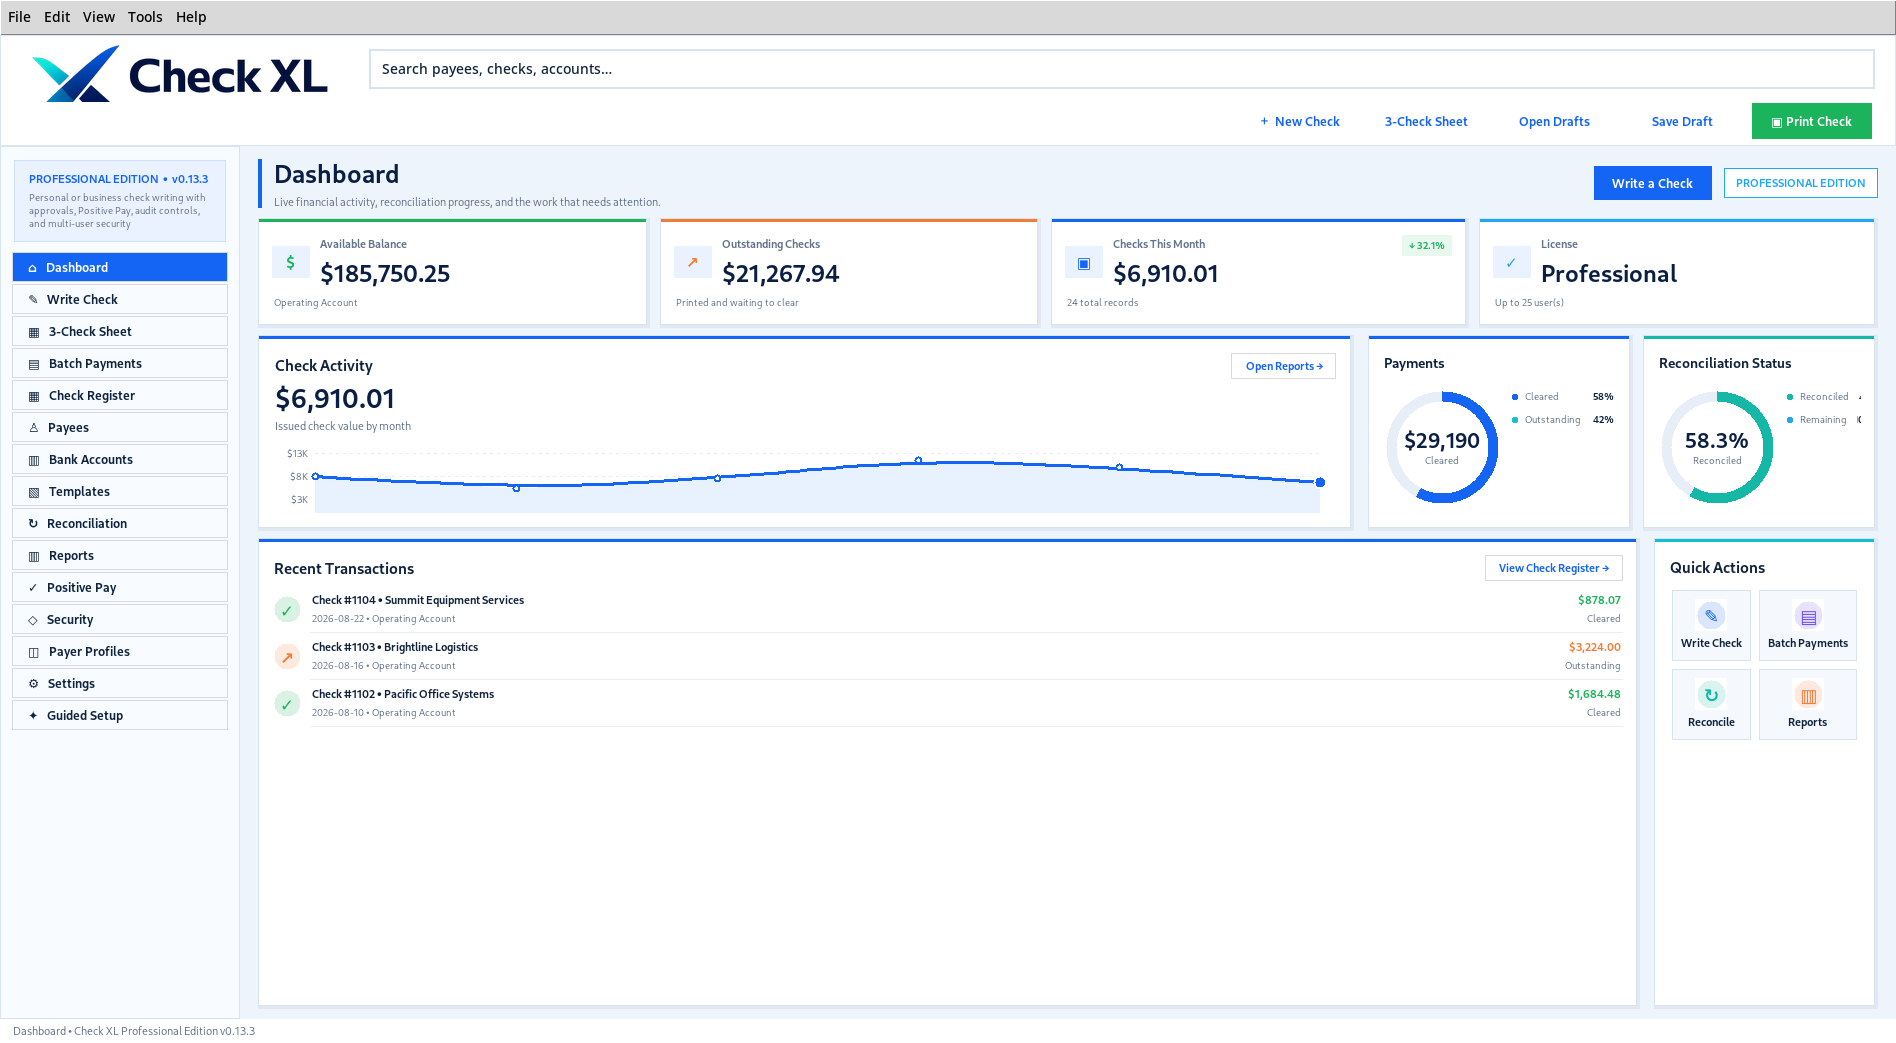Open the Edit menu
This screenshot has width=1896, height=1043.
coord(57,17)
